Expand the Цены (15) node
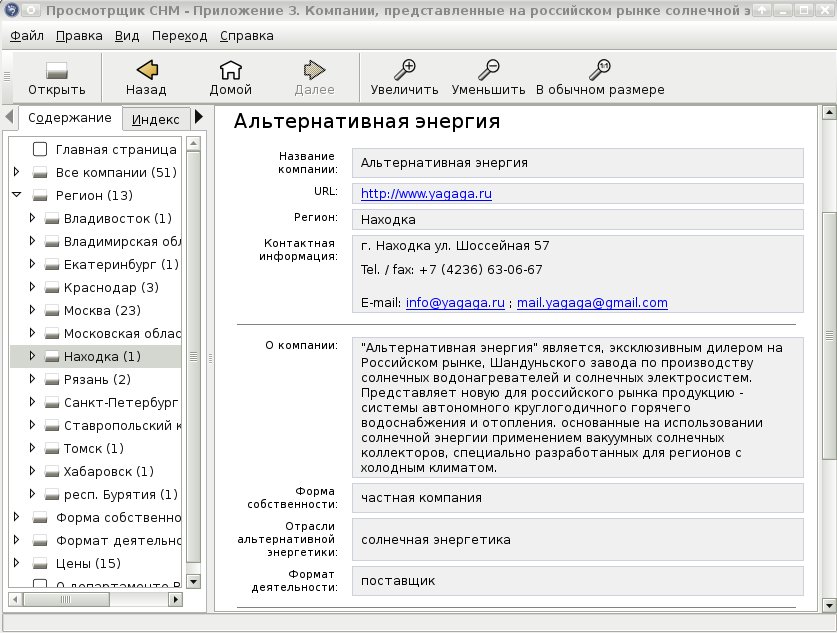The image size is (837, 633). [x=17, y=563]
